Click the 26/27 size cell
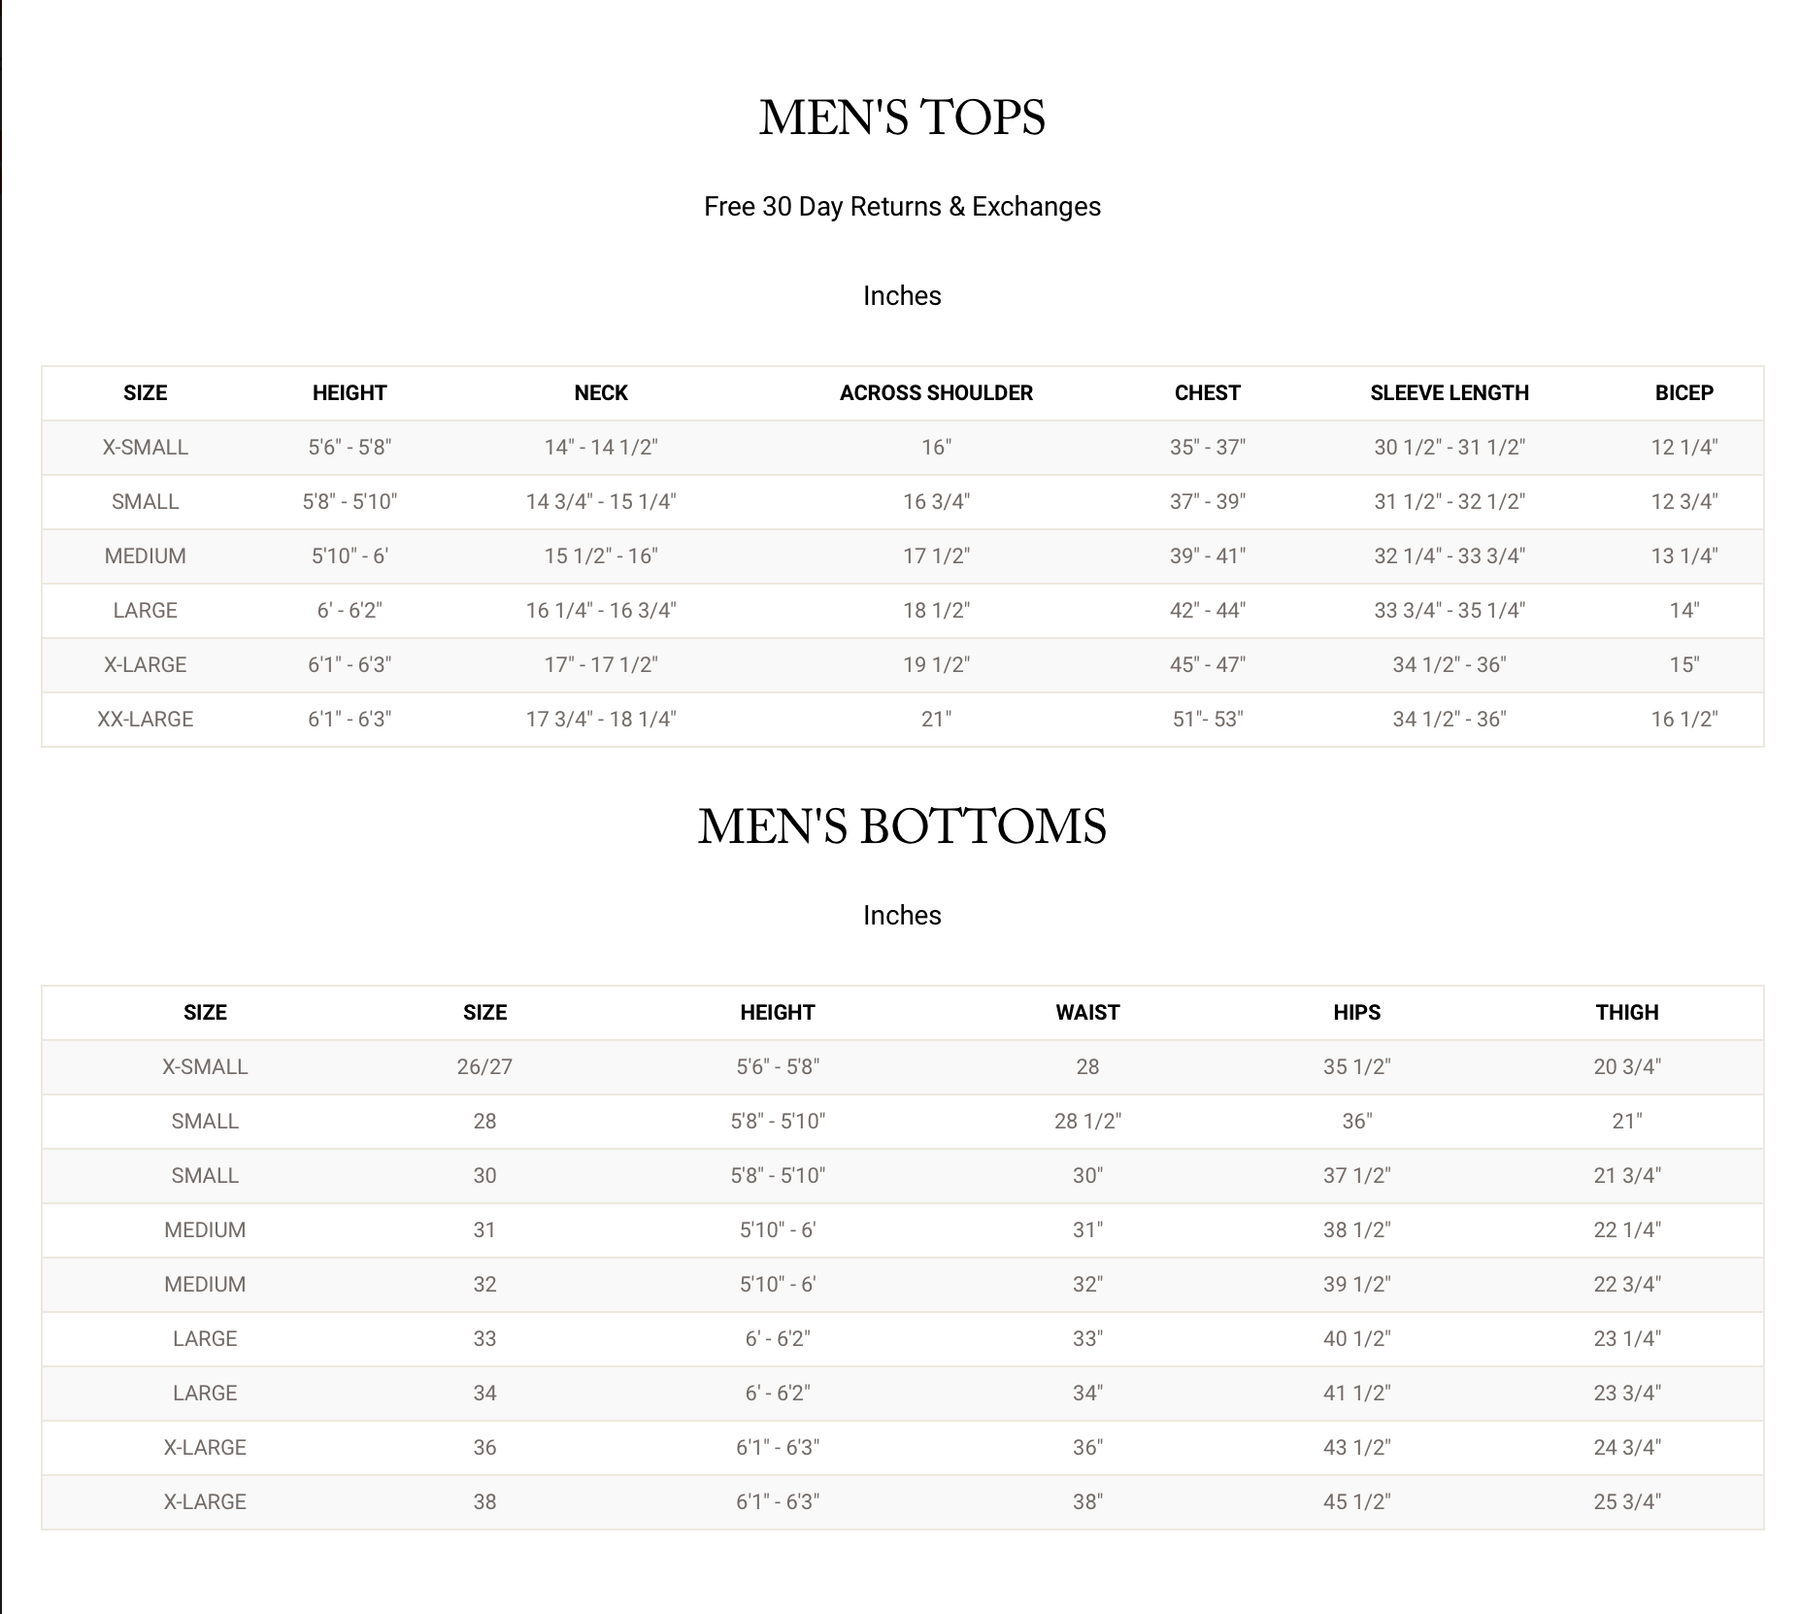This screenshot has height=1614, width=1800. point(485,1067)
